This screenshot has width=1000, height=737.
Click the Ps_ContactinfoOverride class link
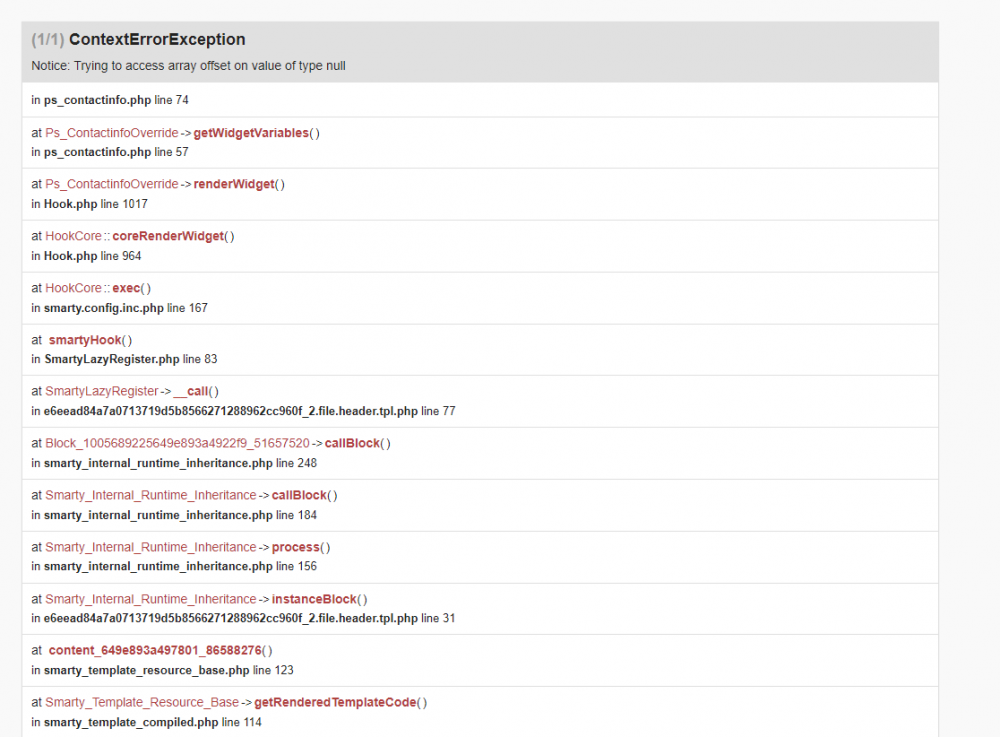click(111, 132)
